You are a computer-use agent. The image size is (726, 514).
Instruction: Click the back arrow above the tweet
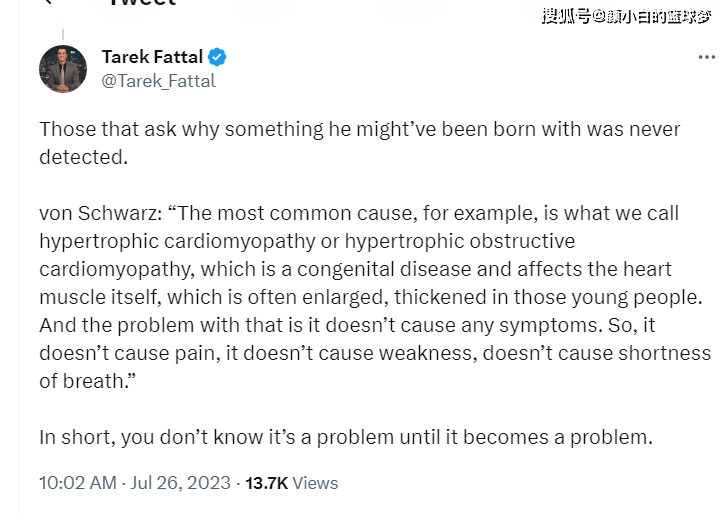47,3
